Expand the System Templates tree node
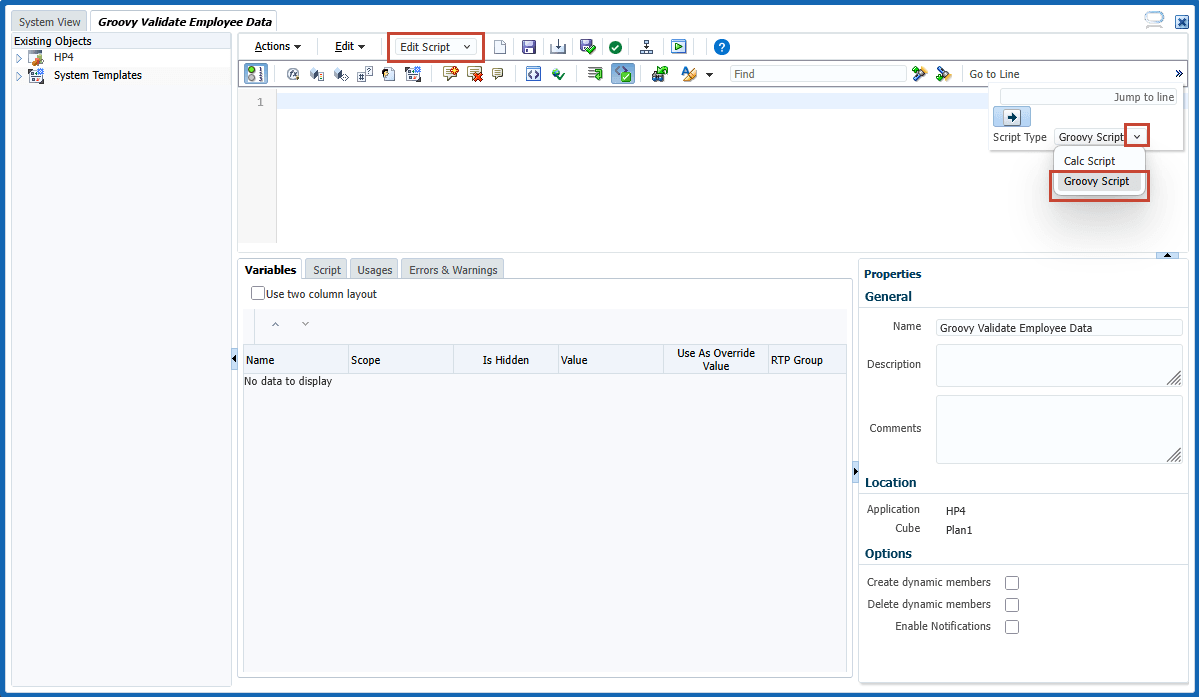 19,76
